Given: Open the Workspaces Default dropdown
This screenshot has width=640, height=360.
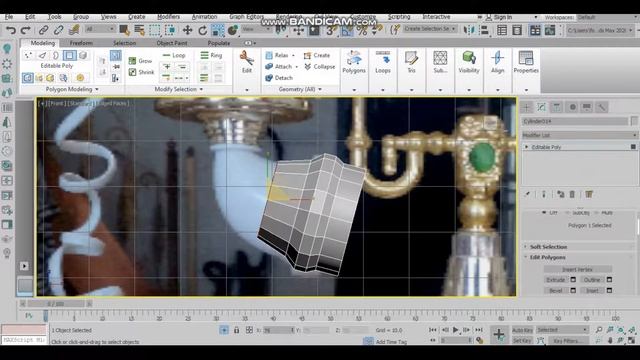Looking at the screenshot, I should [x=607, y=17].
